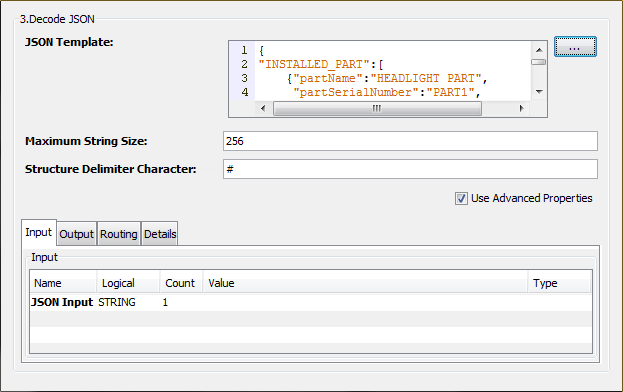This screenshot has width=623, height=392.
Task: Select the JSON Input table row
Action: click(311, 303)
